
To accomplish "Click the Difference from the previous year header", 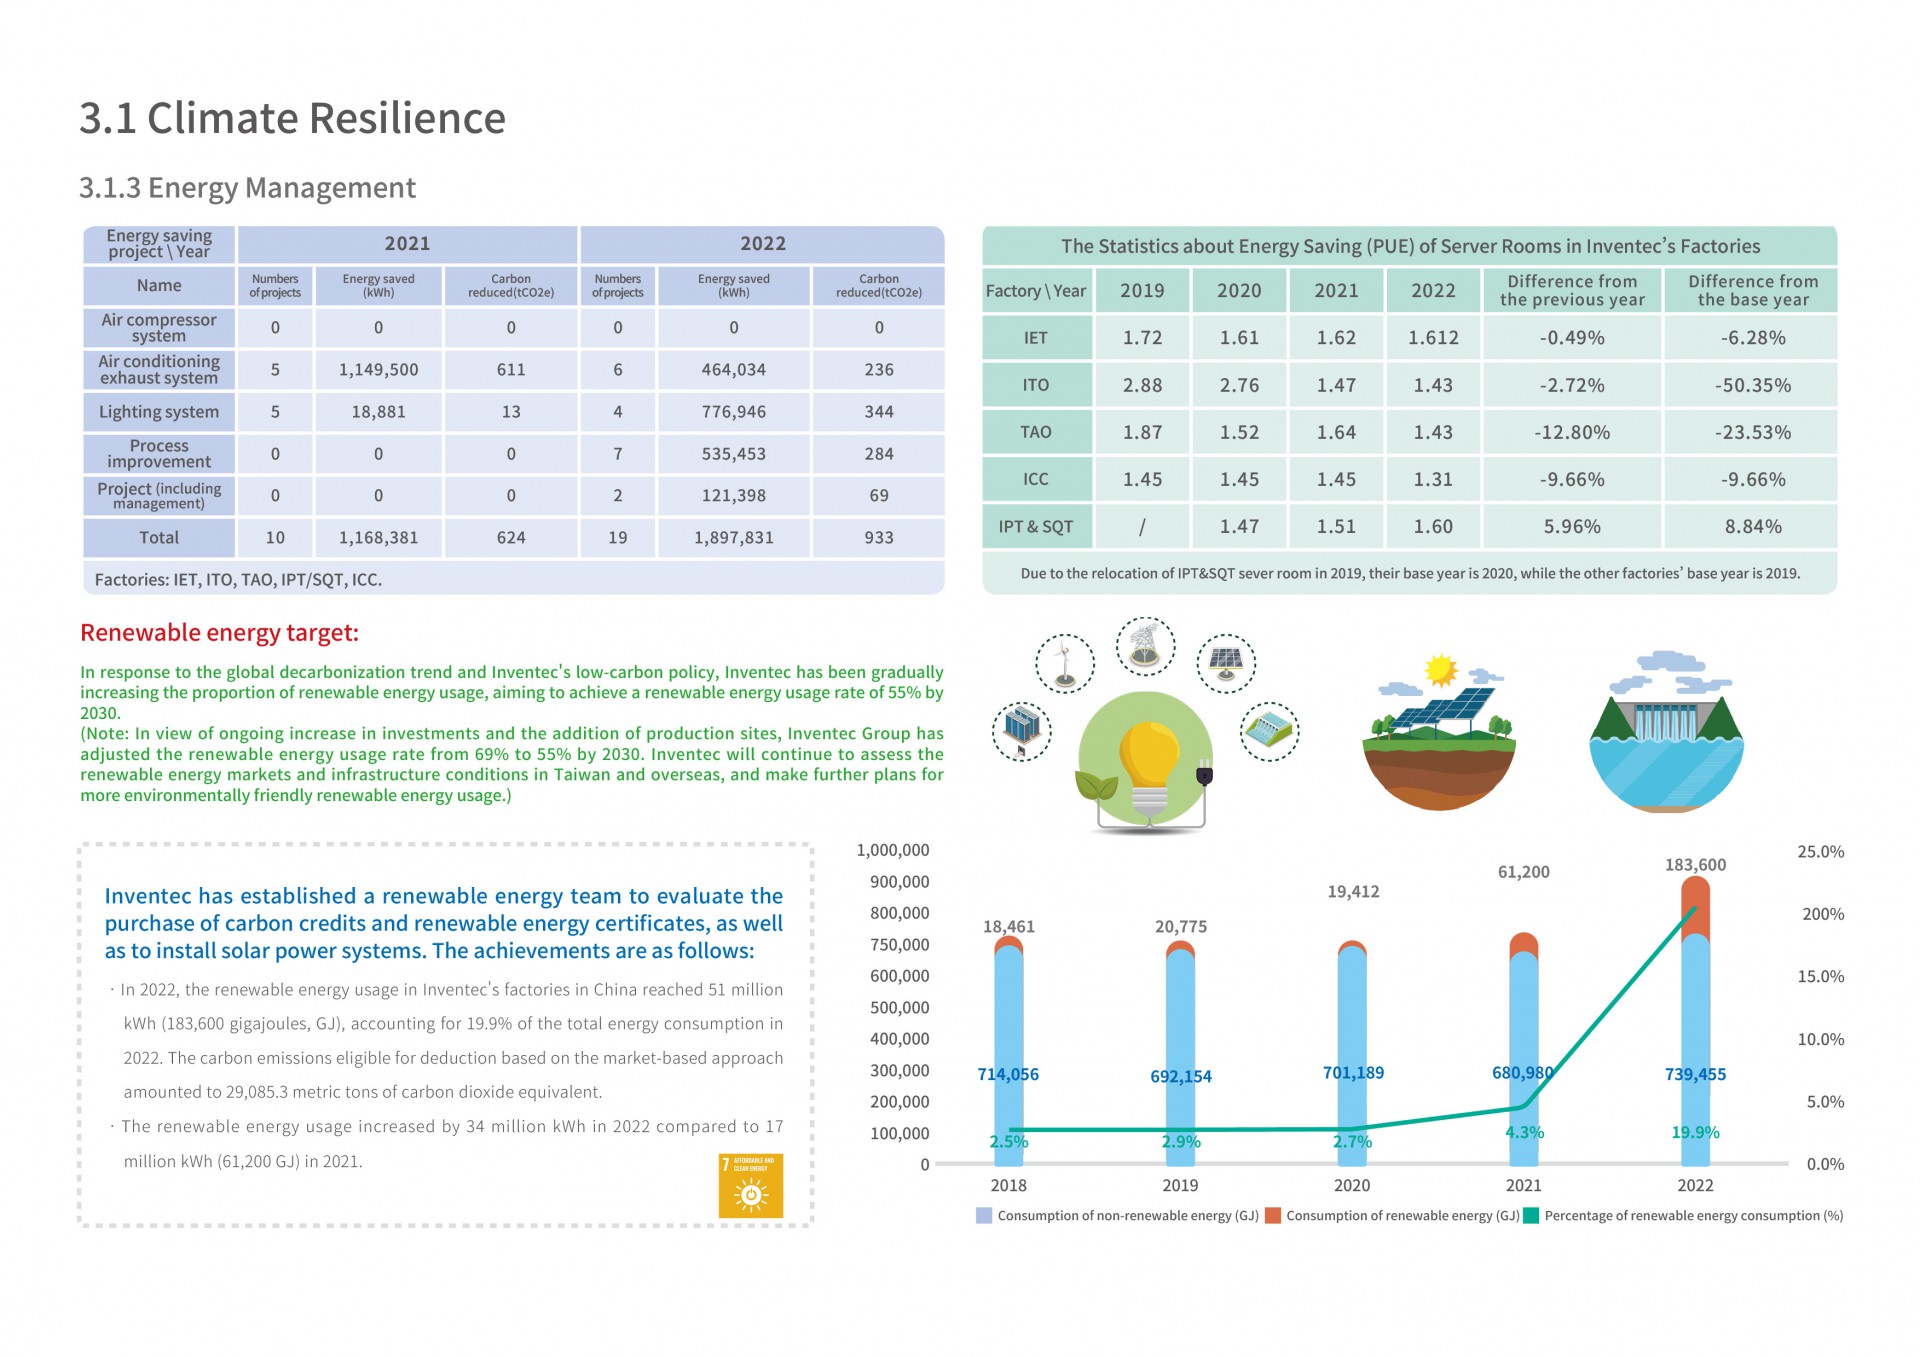I will point(1572,290).
